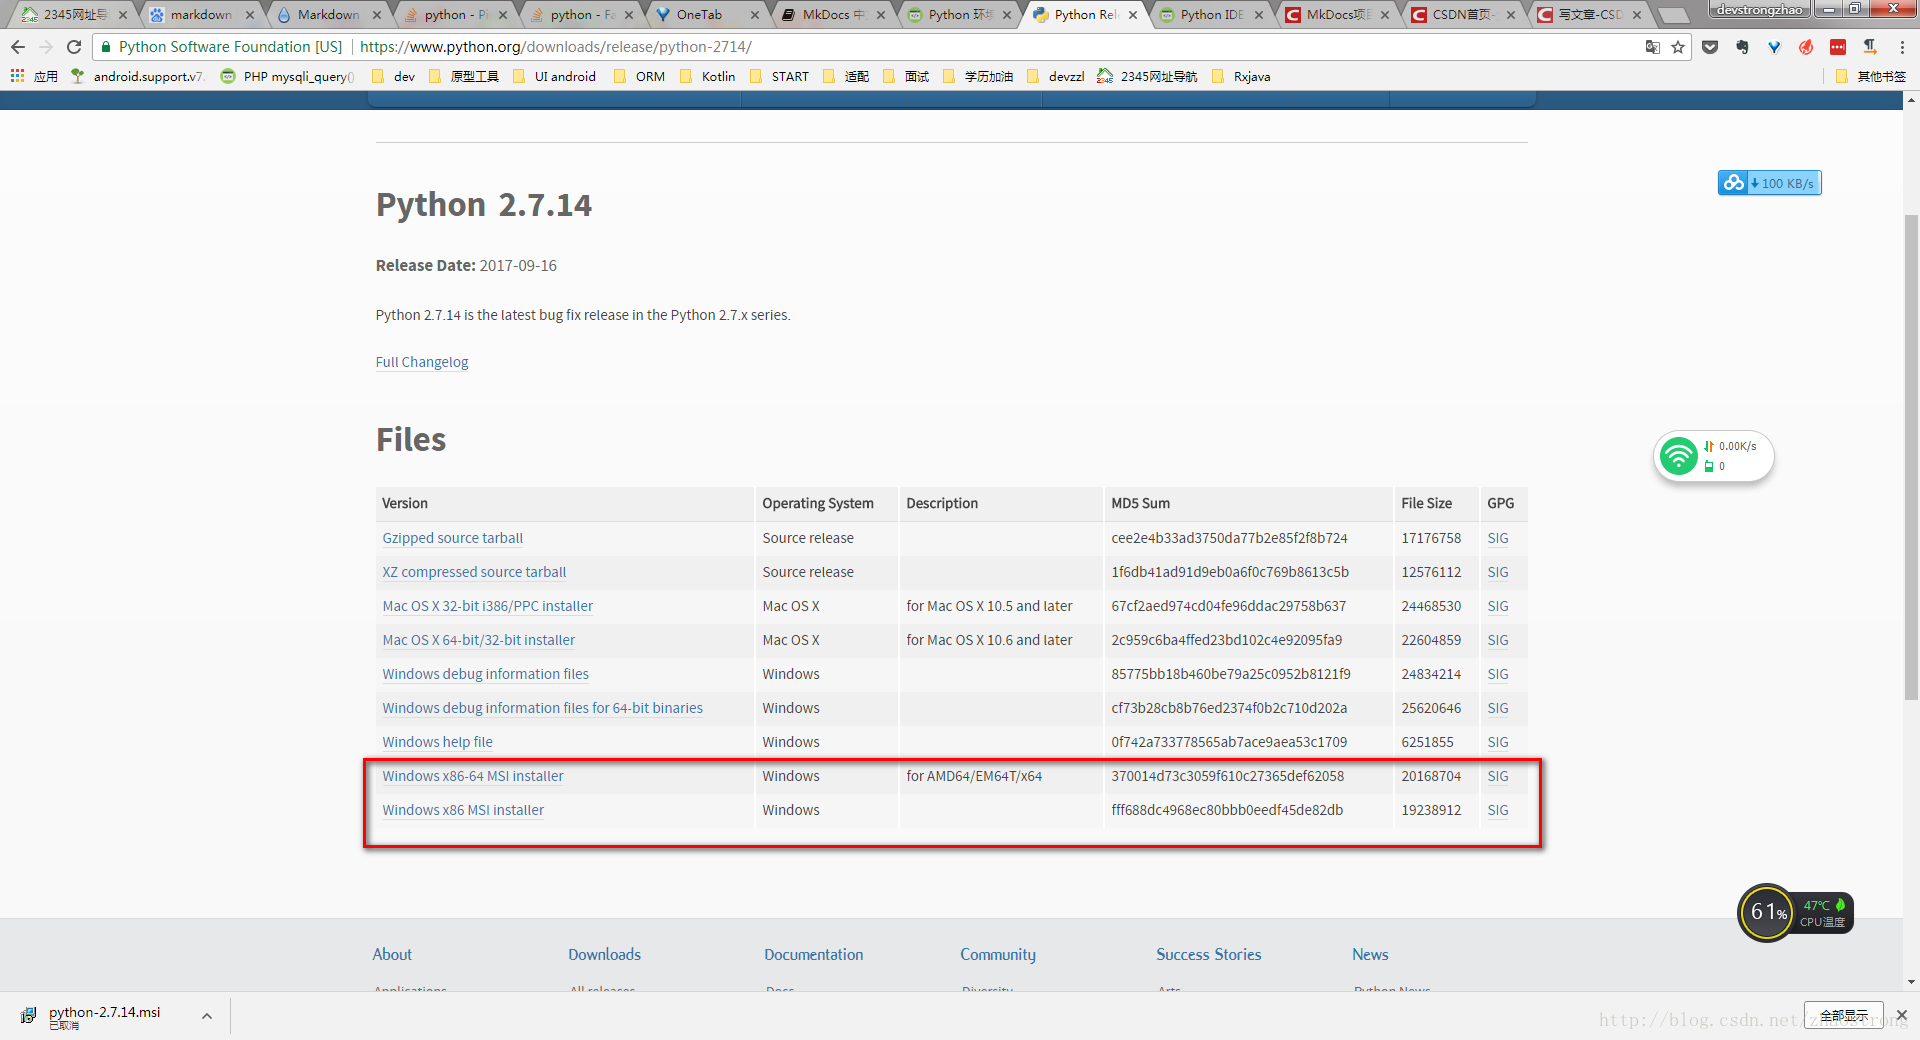Click the cloud download speed widget
This screenshot has width=1920, height=1040.
click(1769, 183)
